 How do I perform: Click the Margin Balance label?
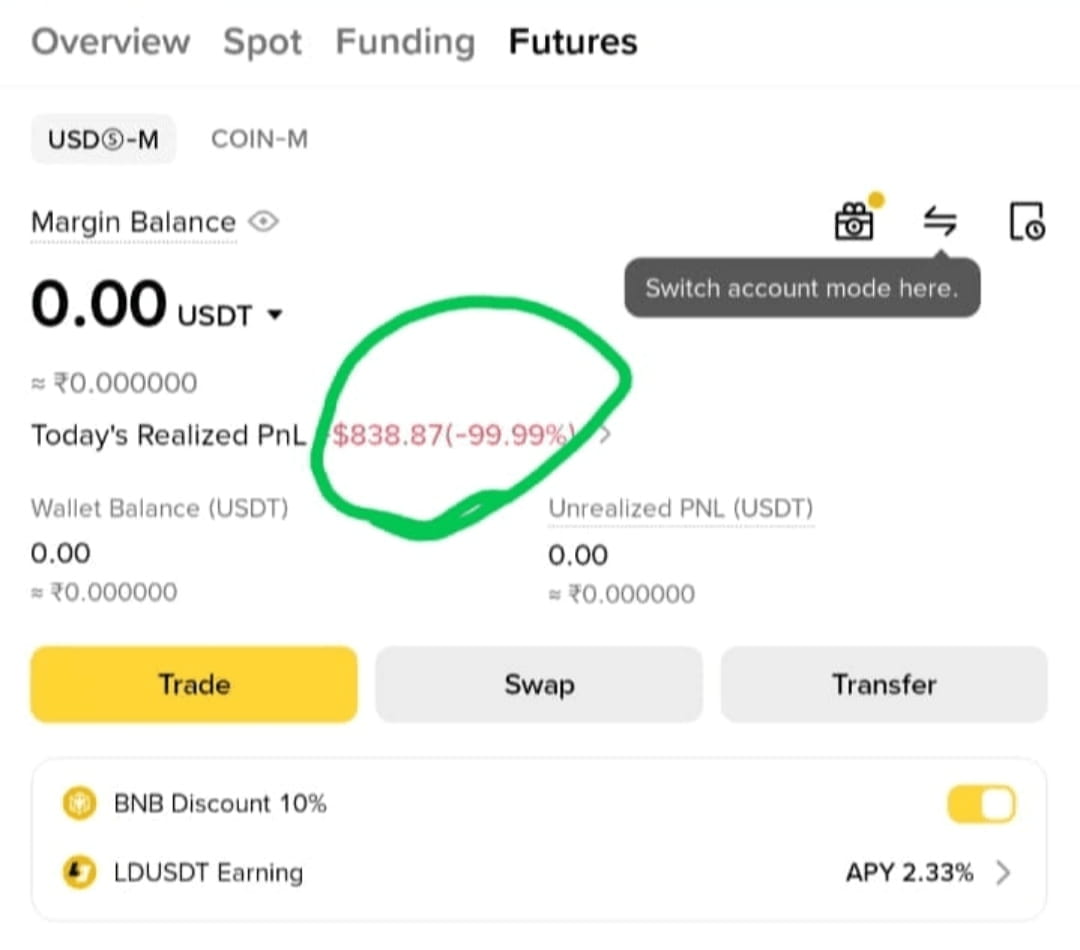coord(134,223)
